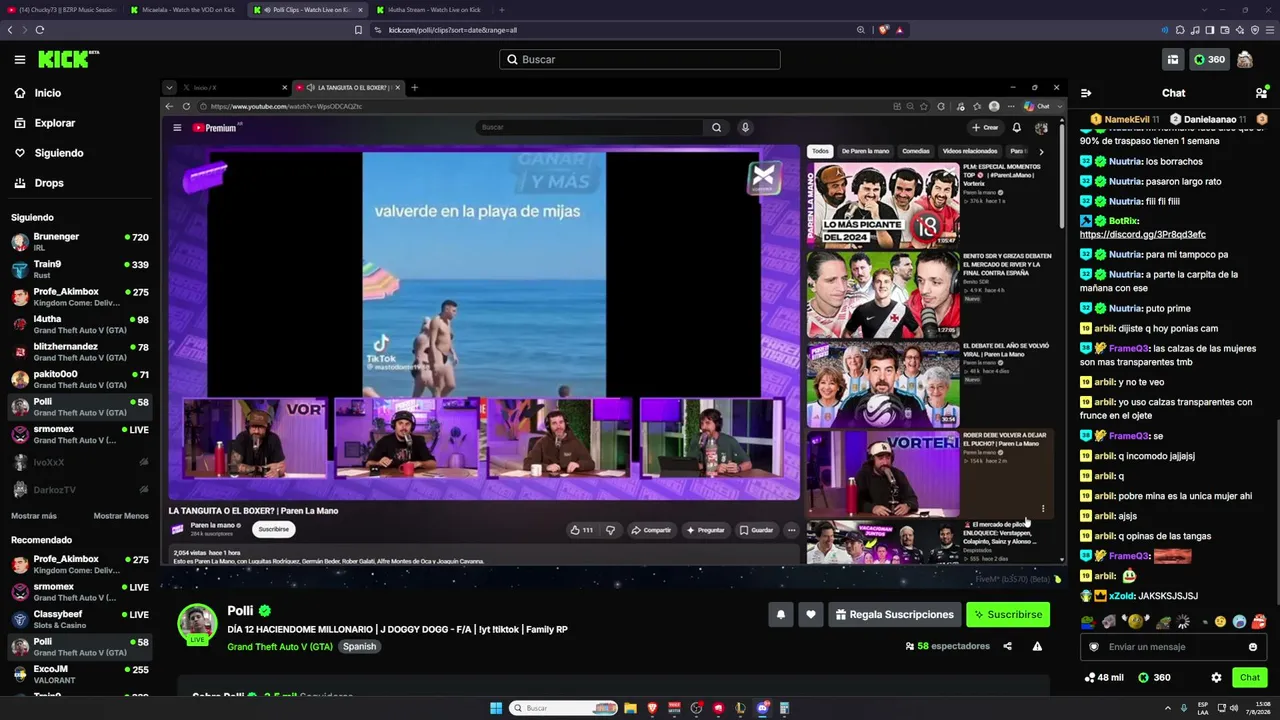Open the Windows Start menu
Viewport: 1280px width, 720px height.
(496, 708)
